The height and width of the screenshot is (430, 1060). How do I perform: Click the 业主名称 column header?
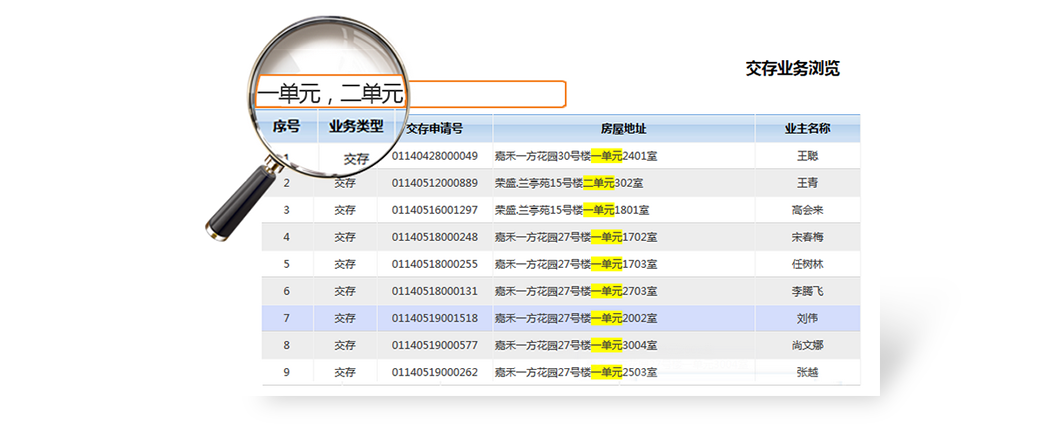click(807, 128)
